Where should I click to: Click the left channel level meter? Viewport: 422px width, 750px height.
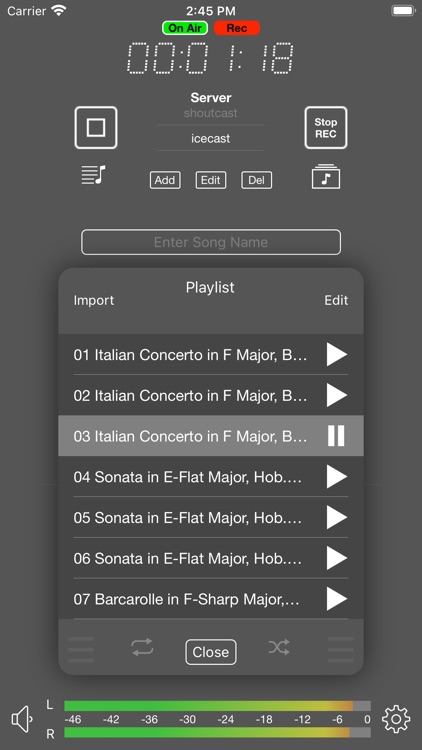[x=217, y=706]
